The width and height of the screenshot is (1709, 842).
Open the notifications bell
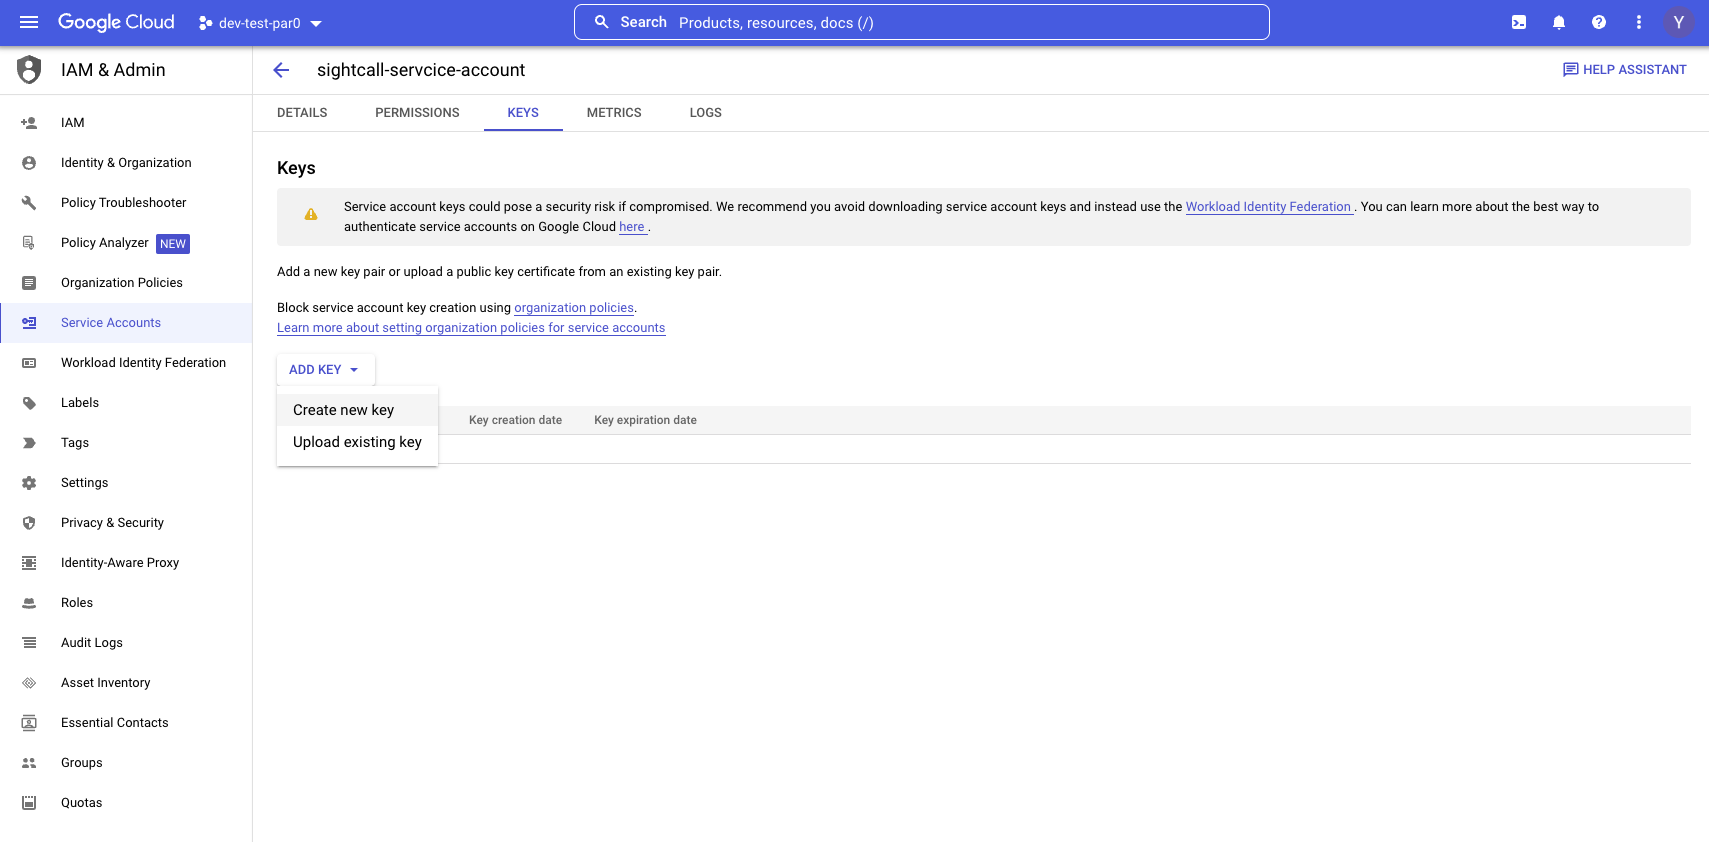[1559, 22]
